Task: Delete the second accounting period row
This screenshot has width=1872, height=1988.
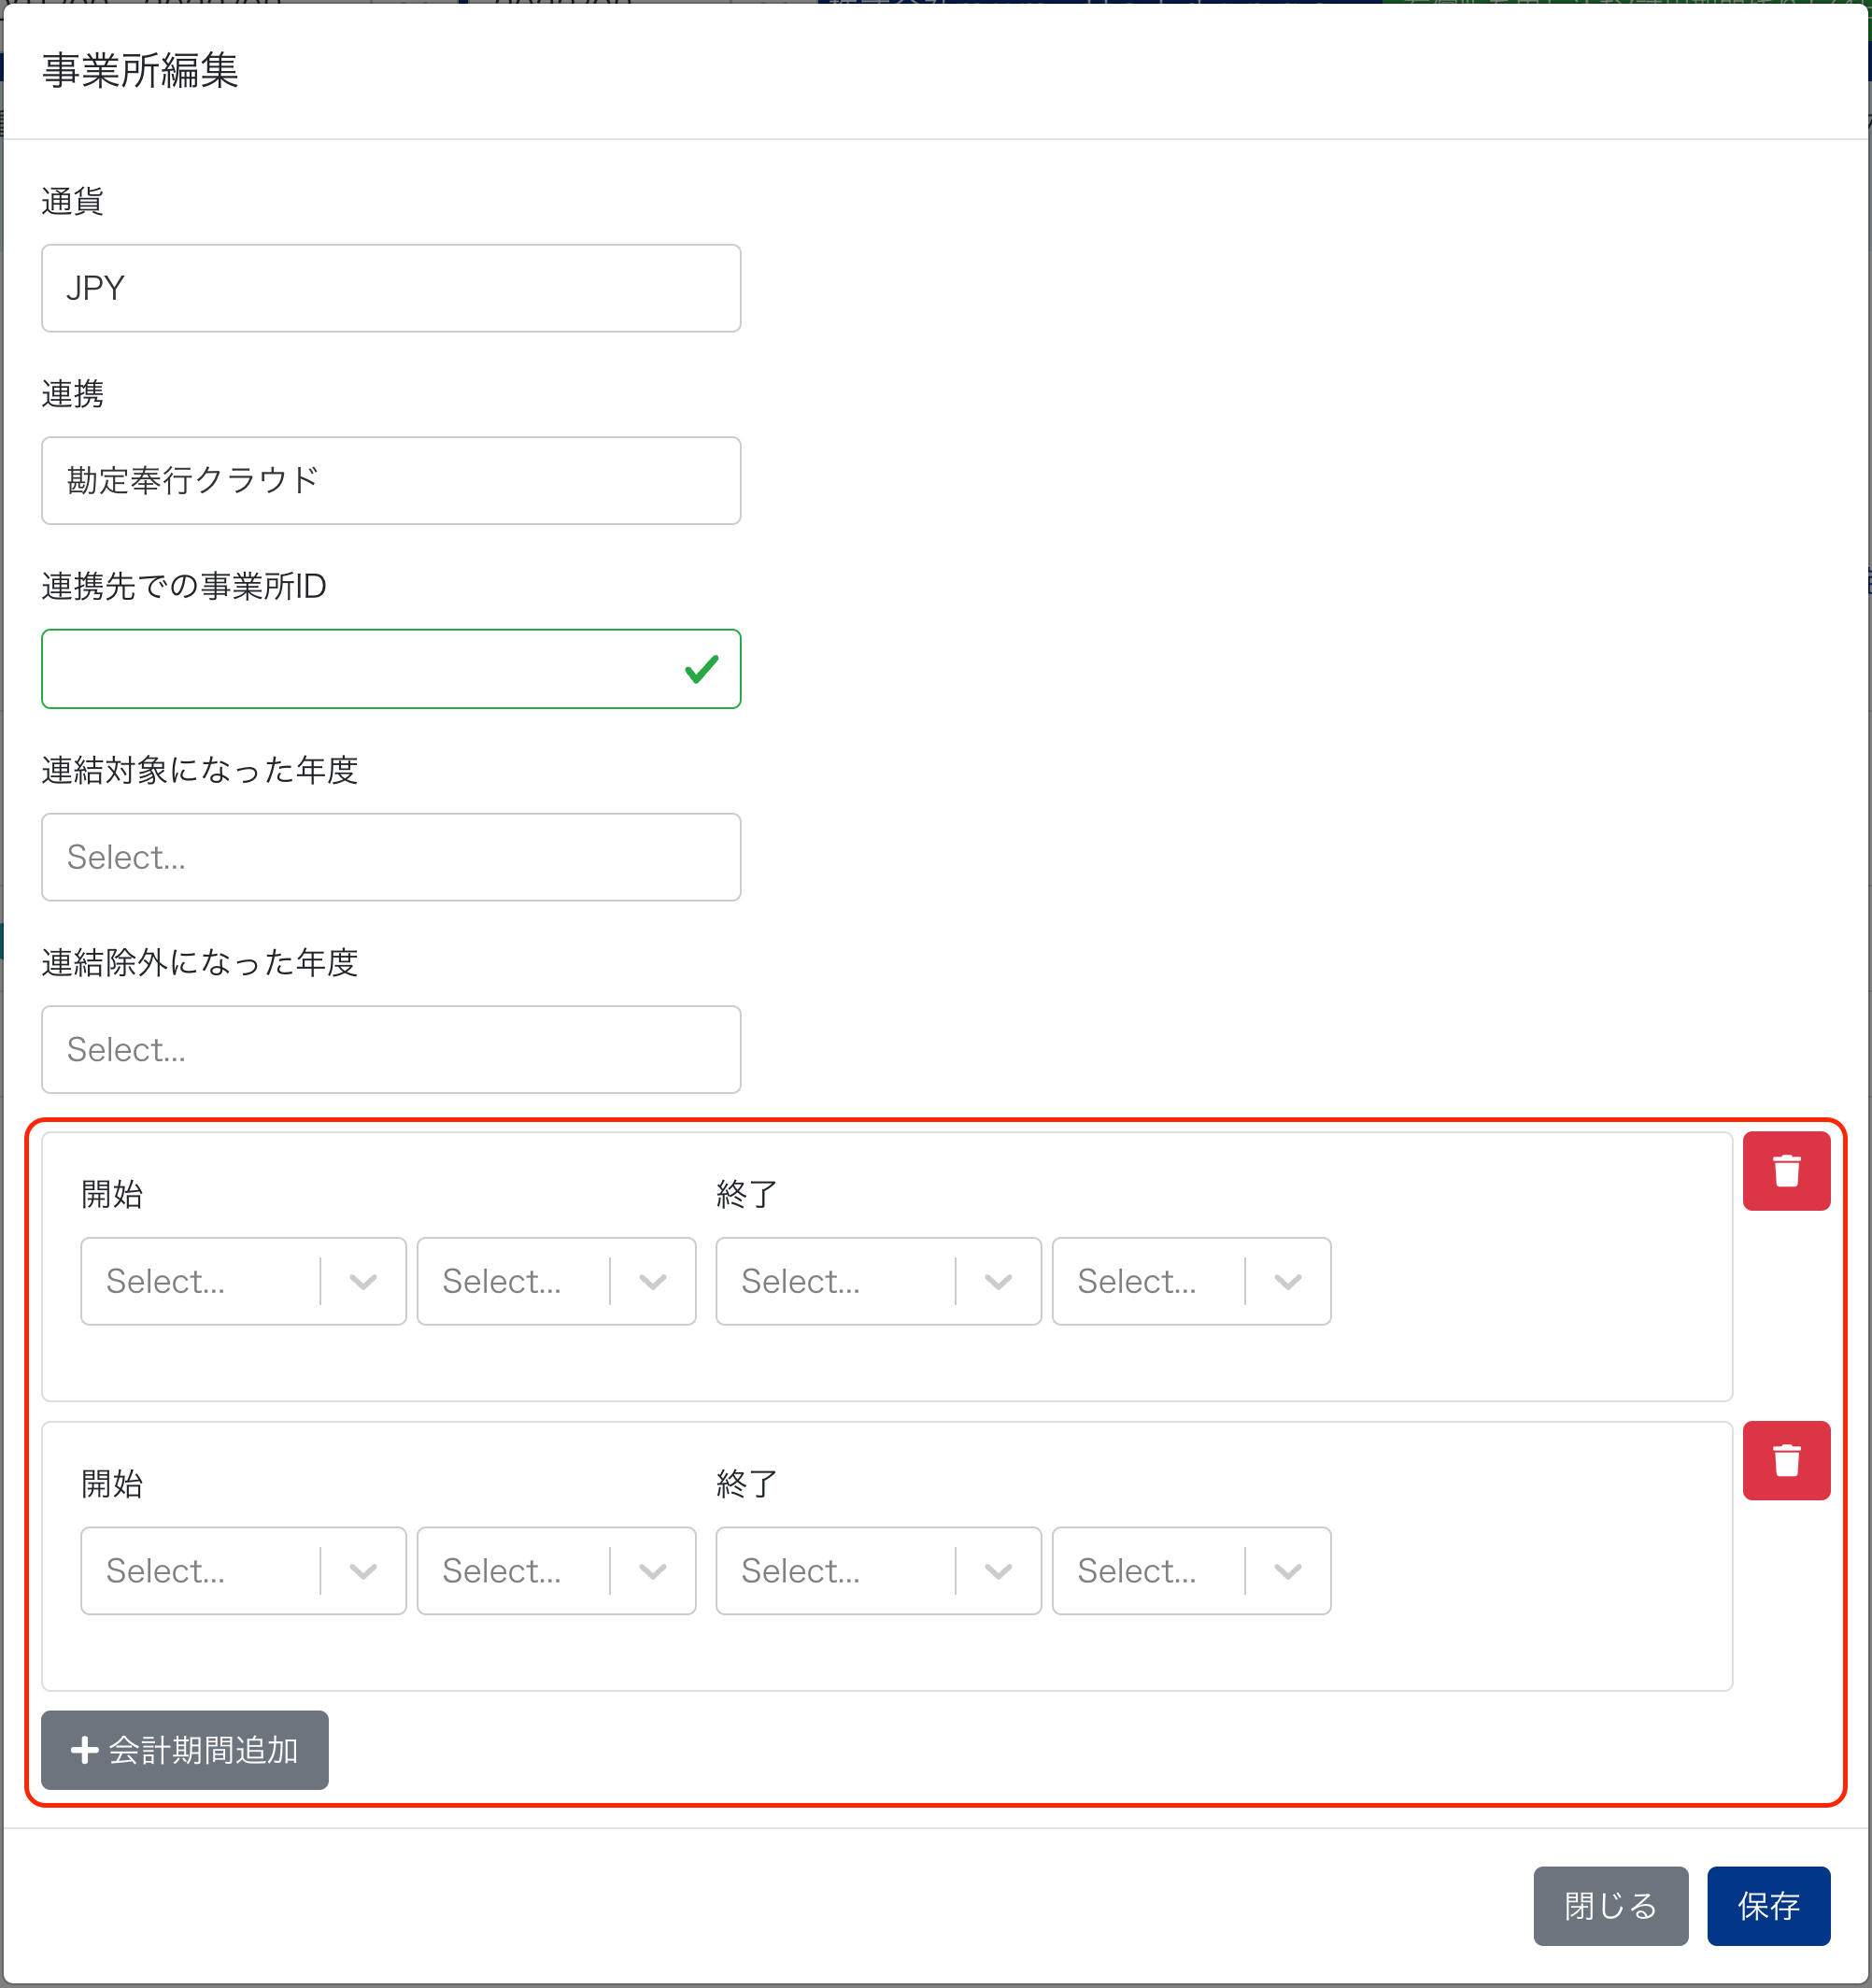Action: click(x=1786, y=1460)
